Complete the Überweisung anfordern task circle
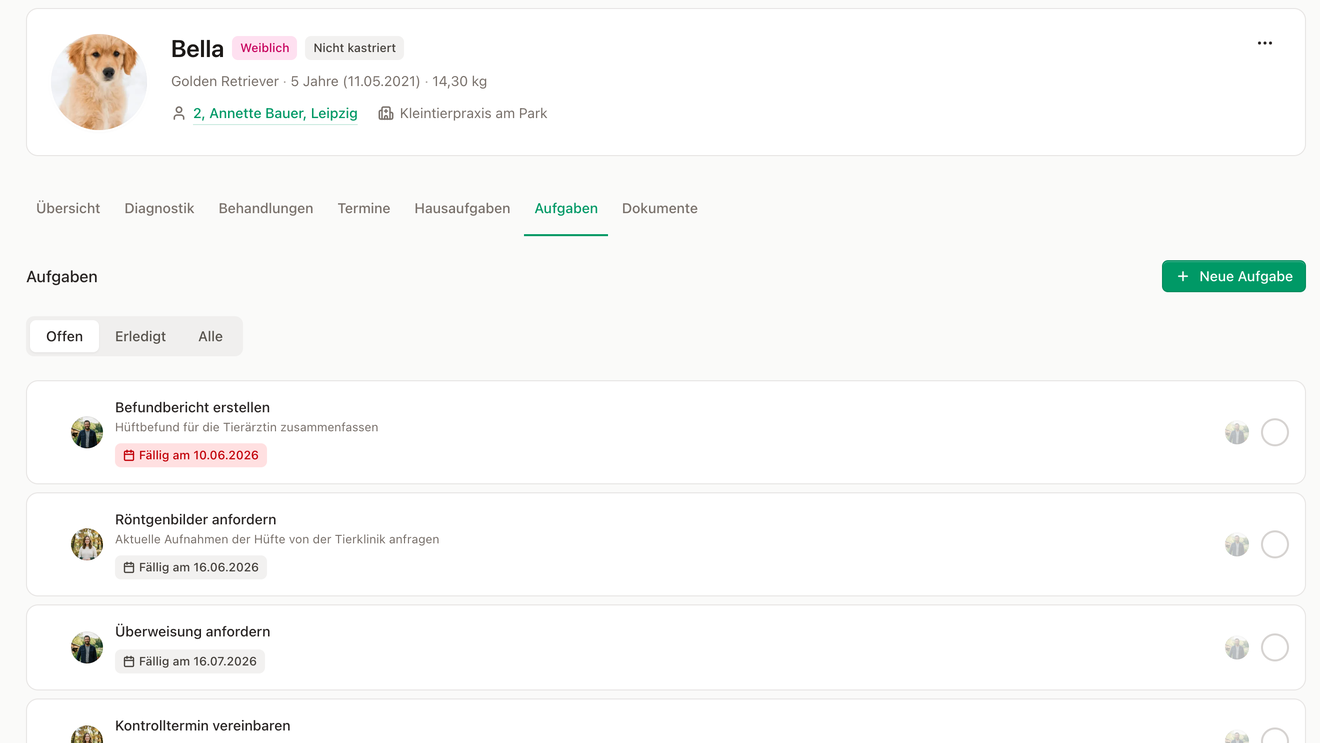This screenshot has width=1320, height=743. [x=1275, y=647]
